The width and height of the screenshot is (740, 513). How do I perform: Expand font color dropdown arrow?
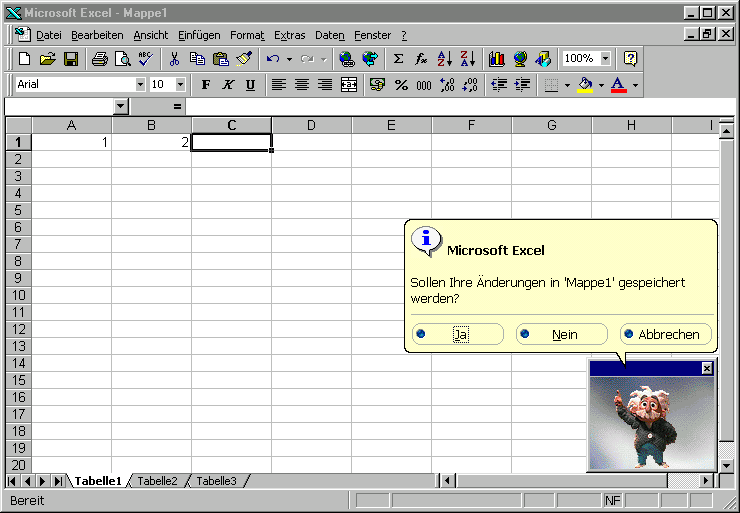click(635, 85)
